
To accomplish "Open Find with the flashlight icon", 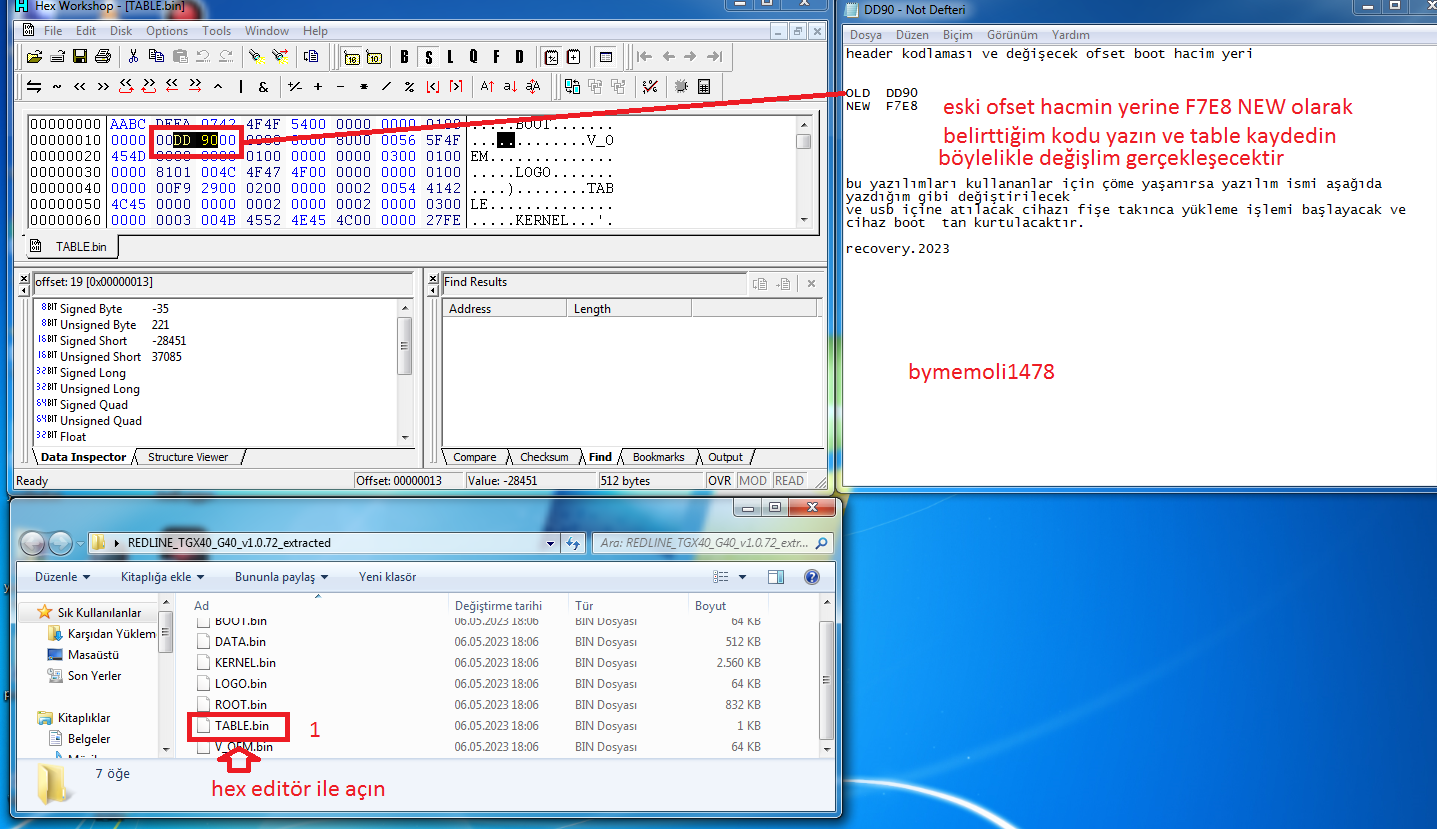I will point(256,56).
